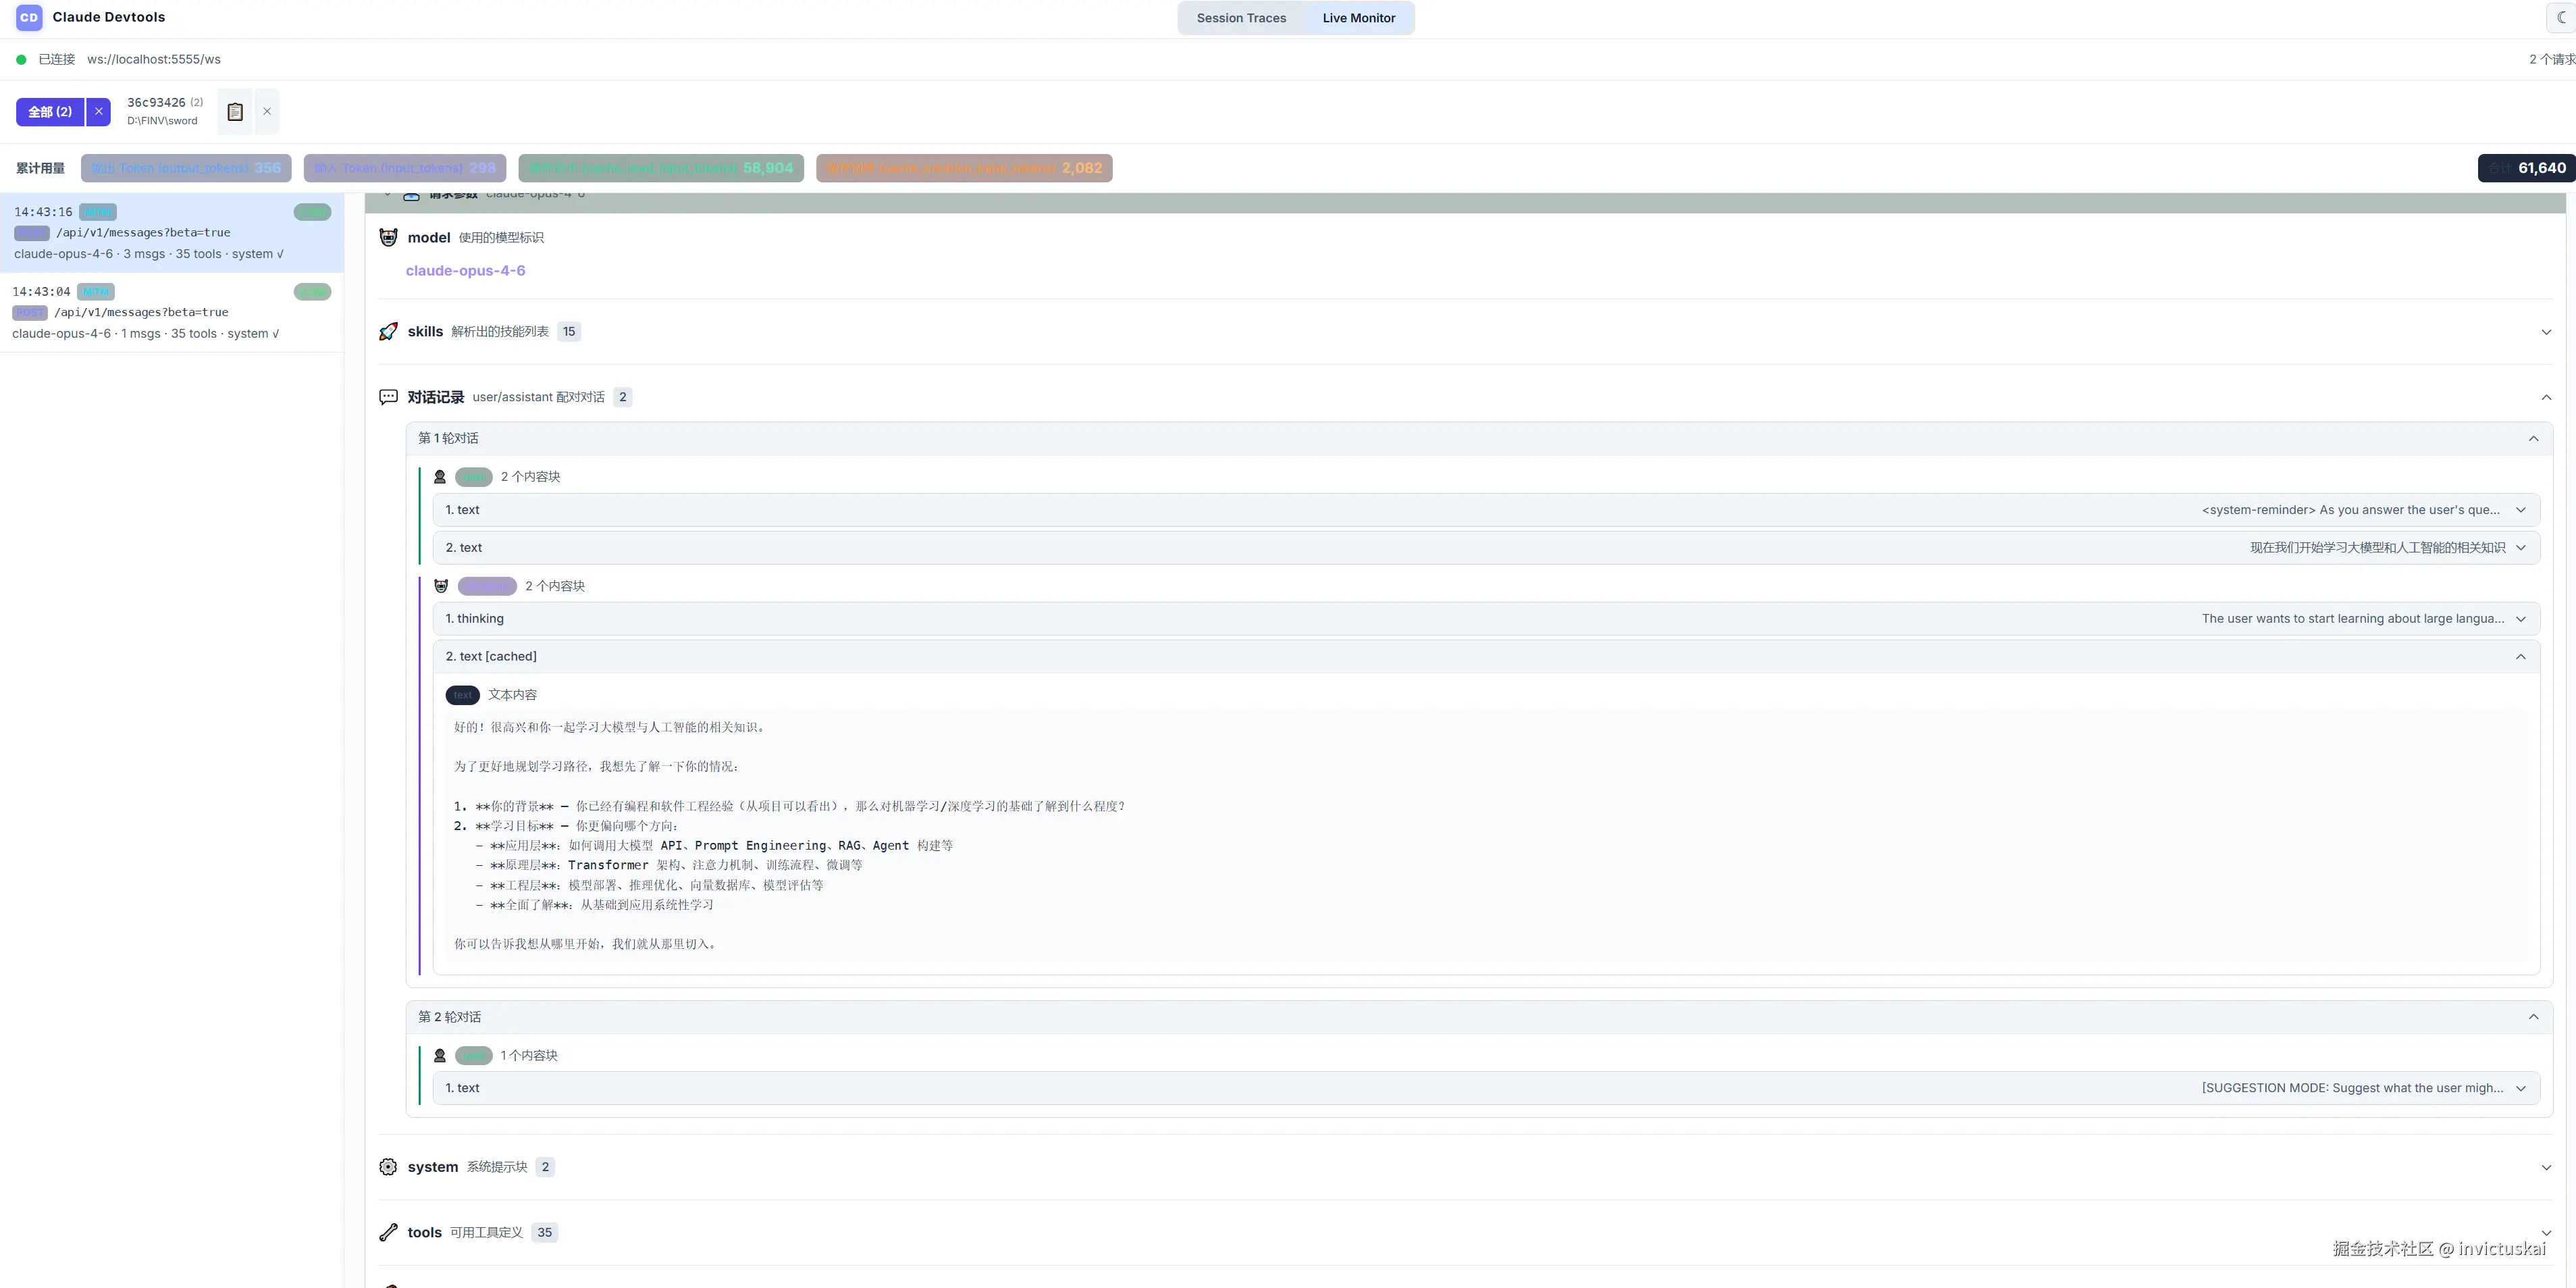
Task: Clear the 全部 (2) filter with X
Action: [98, 112]
